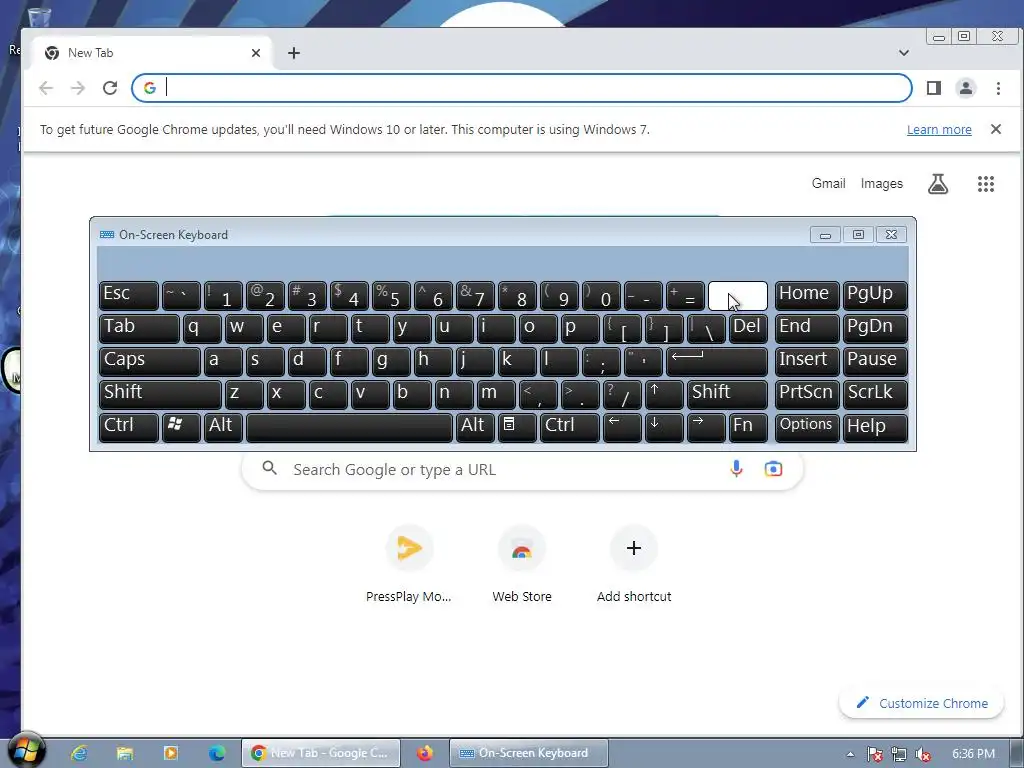Screen dimensions: 1024x768
Task: Open the Windows Start button
Action: coord(25,751)
